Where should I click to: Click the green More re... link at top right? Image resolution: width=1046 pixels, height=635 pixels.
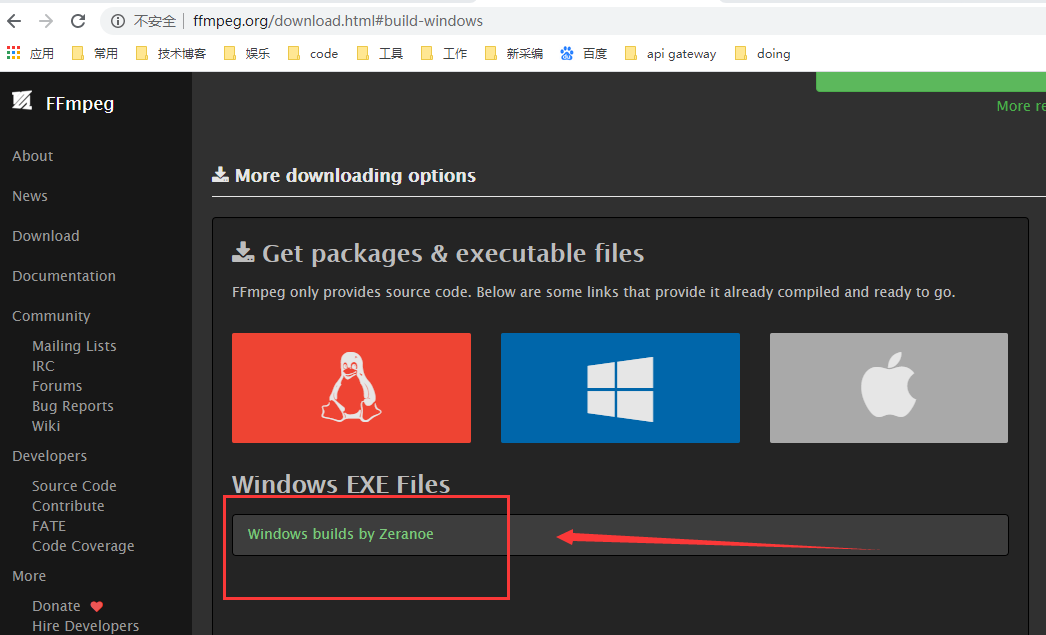[1021, 106]
